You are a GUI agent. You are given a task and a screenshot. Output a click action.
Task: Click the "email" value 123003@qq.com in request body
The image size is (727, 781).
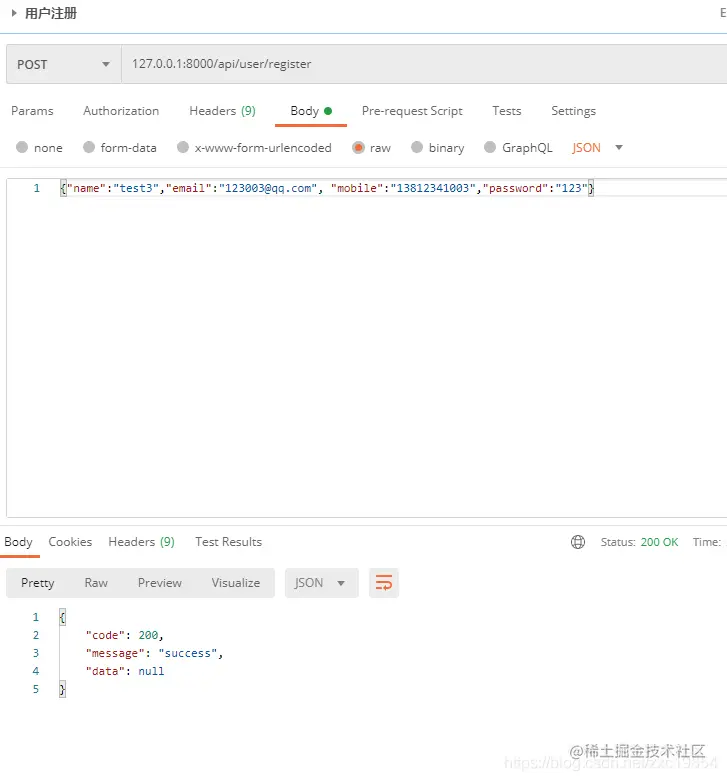point(268,188)
